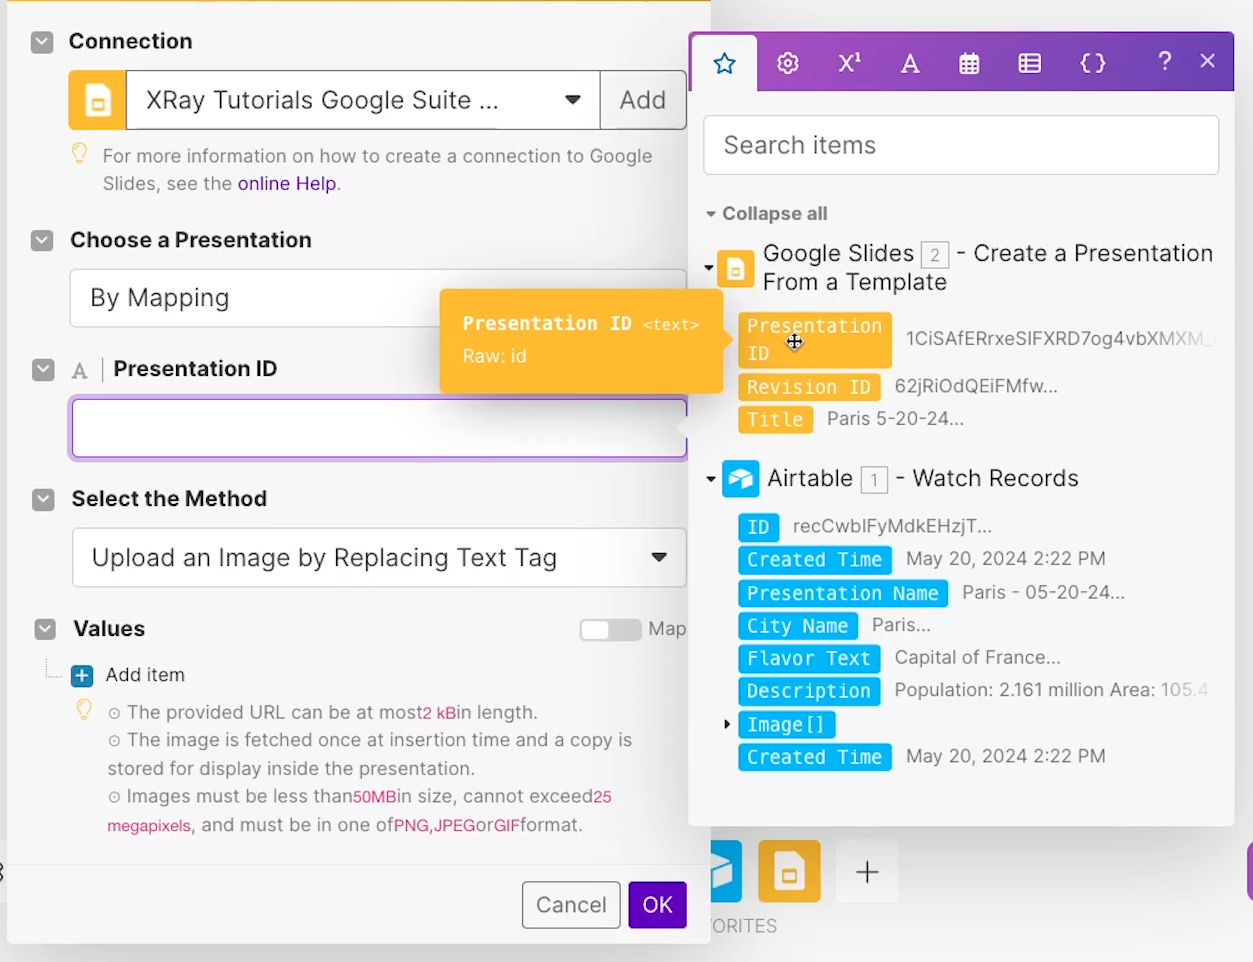Click the help question mark icon
This screenshot has height=962, width=1253.
click(1164, 61)
